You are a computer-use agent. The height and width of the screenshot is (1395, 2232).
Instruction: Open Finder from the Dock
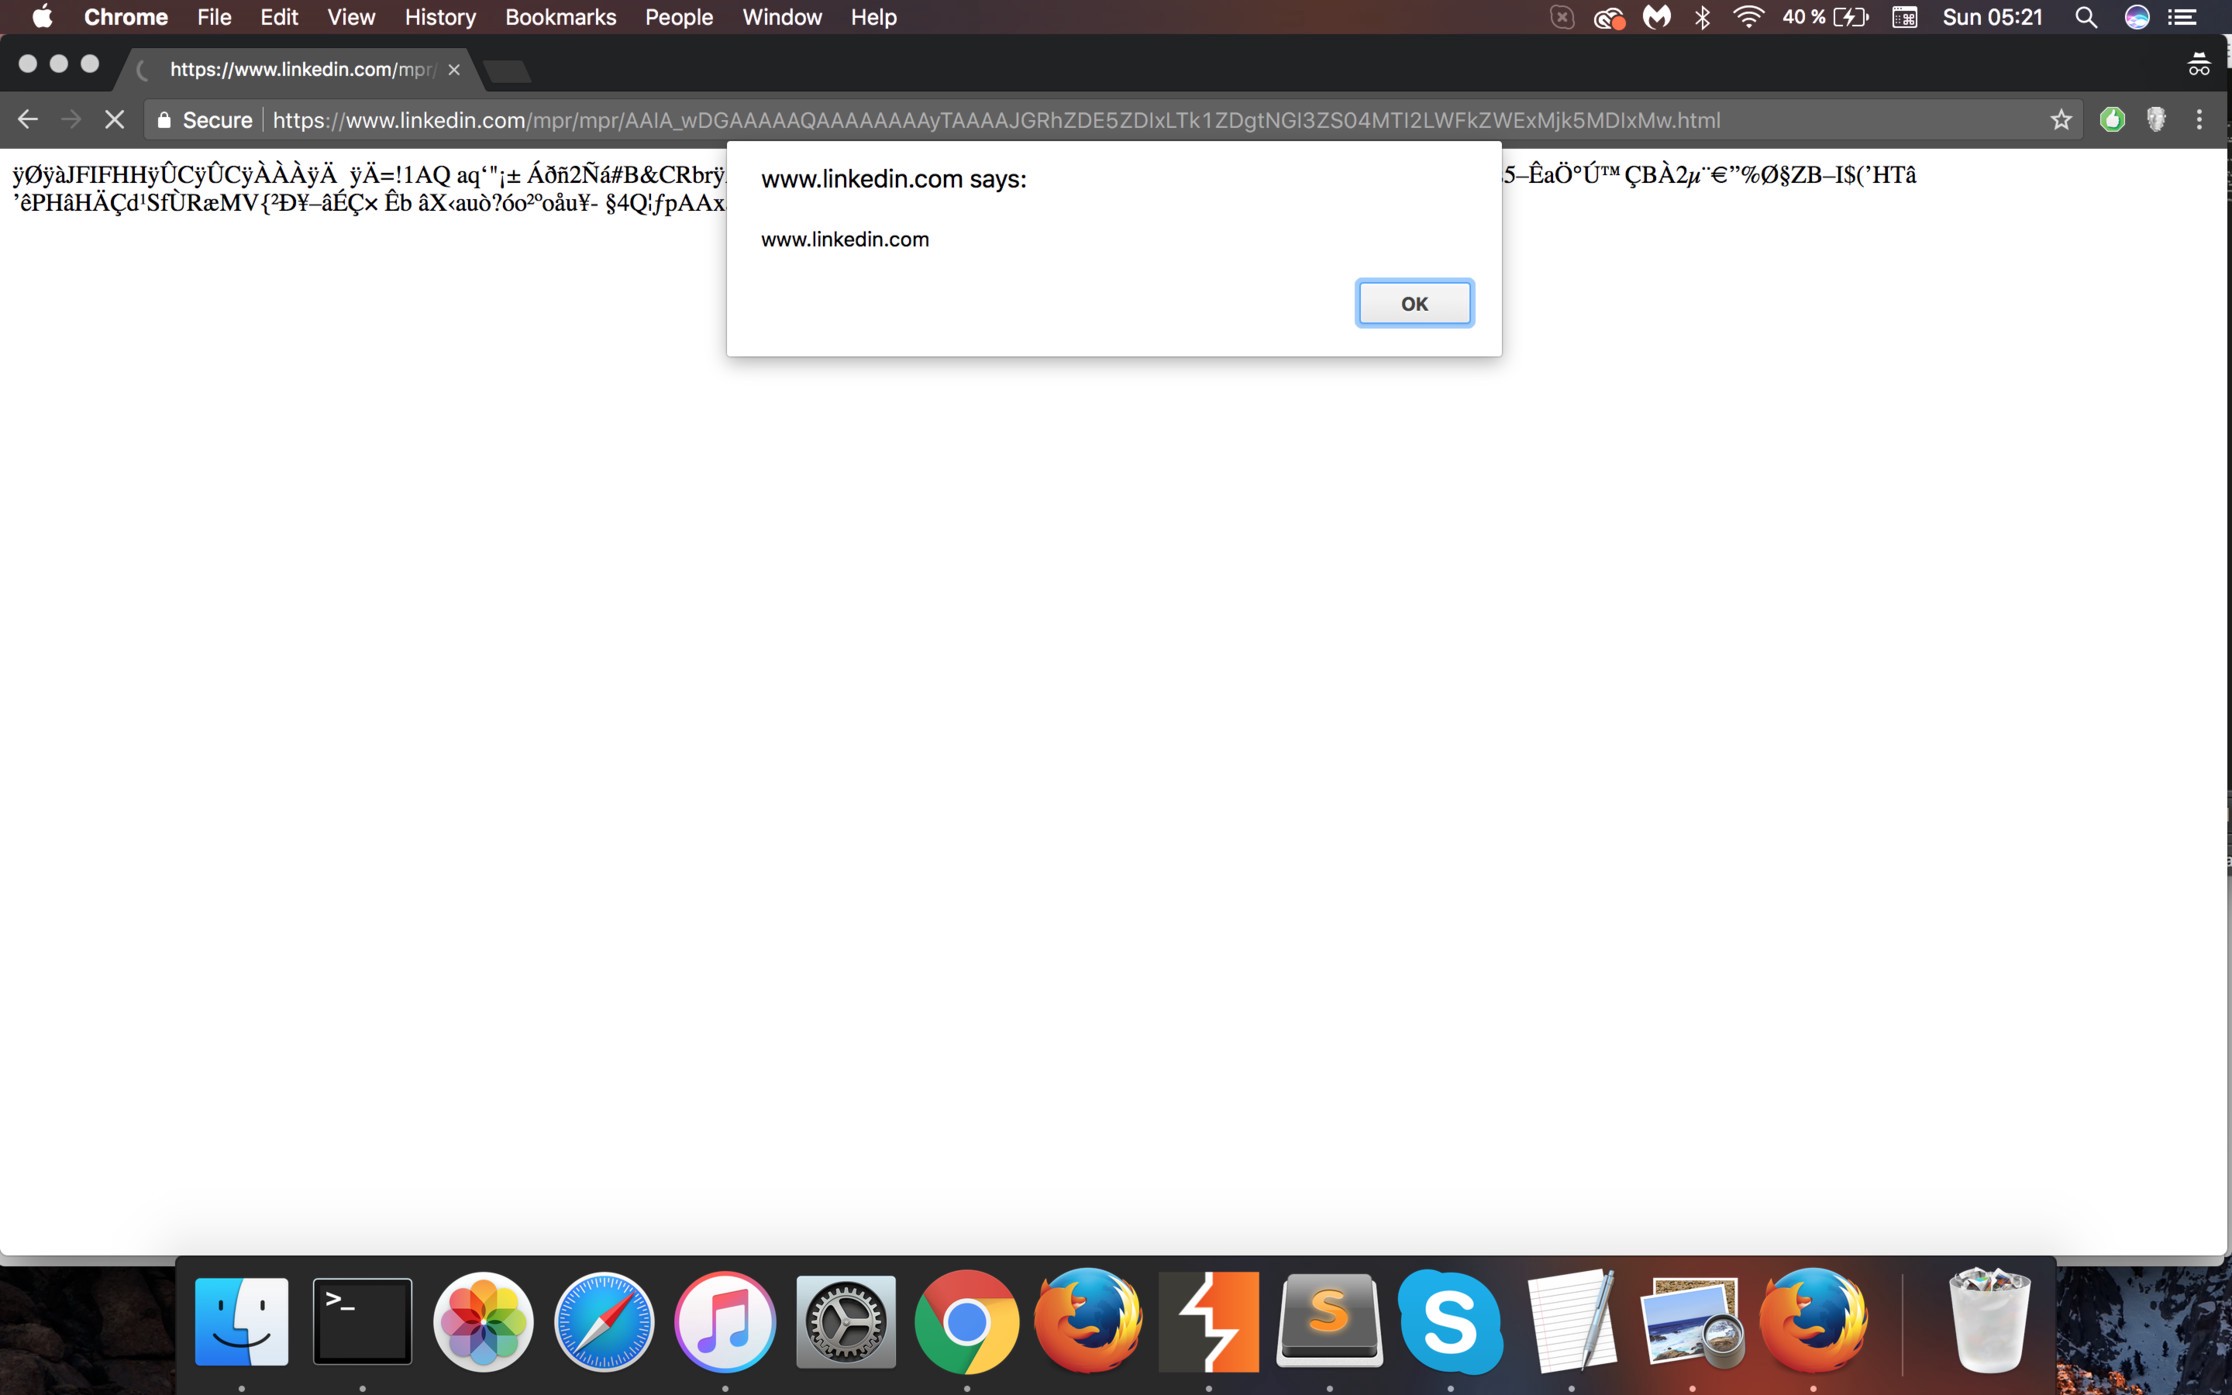click(x=241, y=1321)
